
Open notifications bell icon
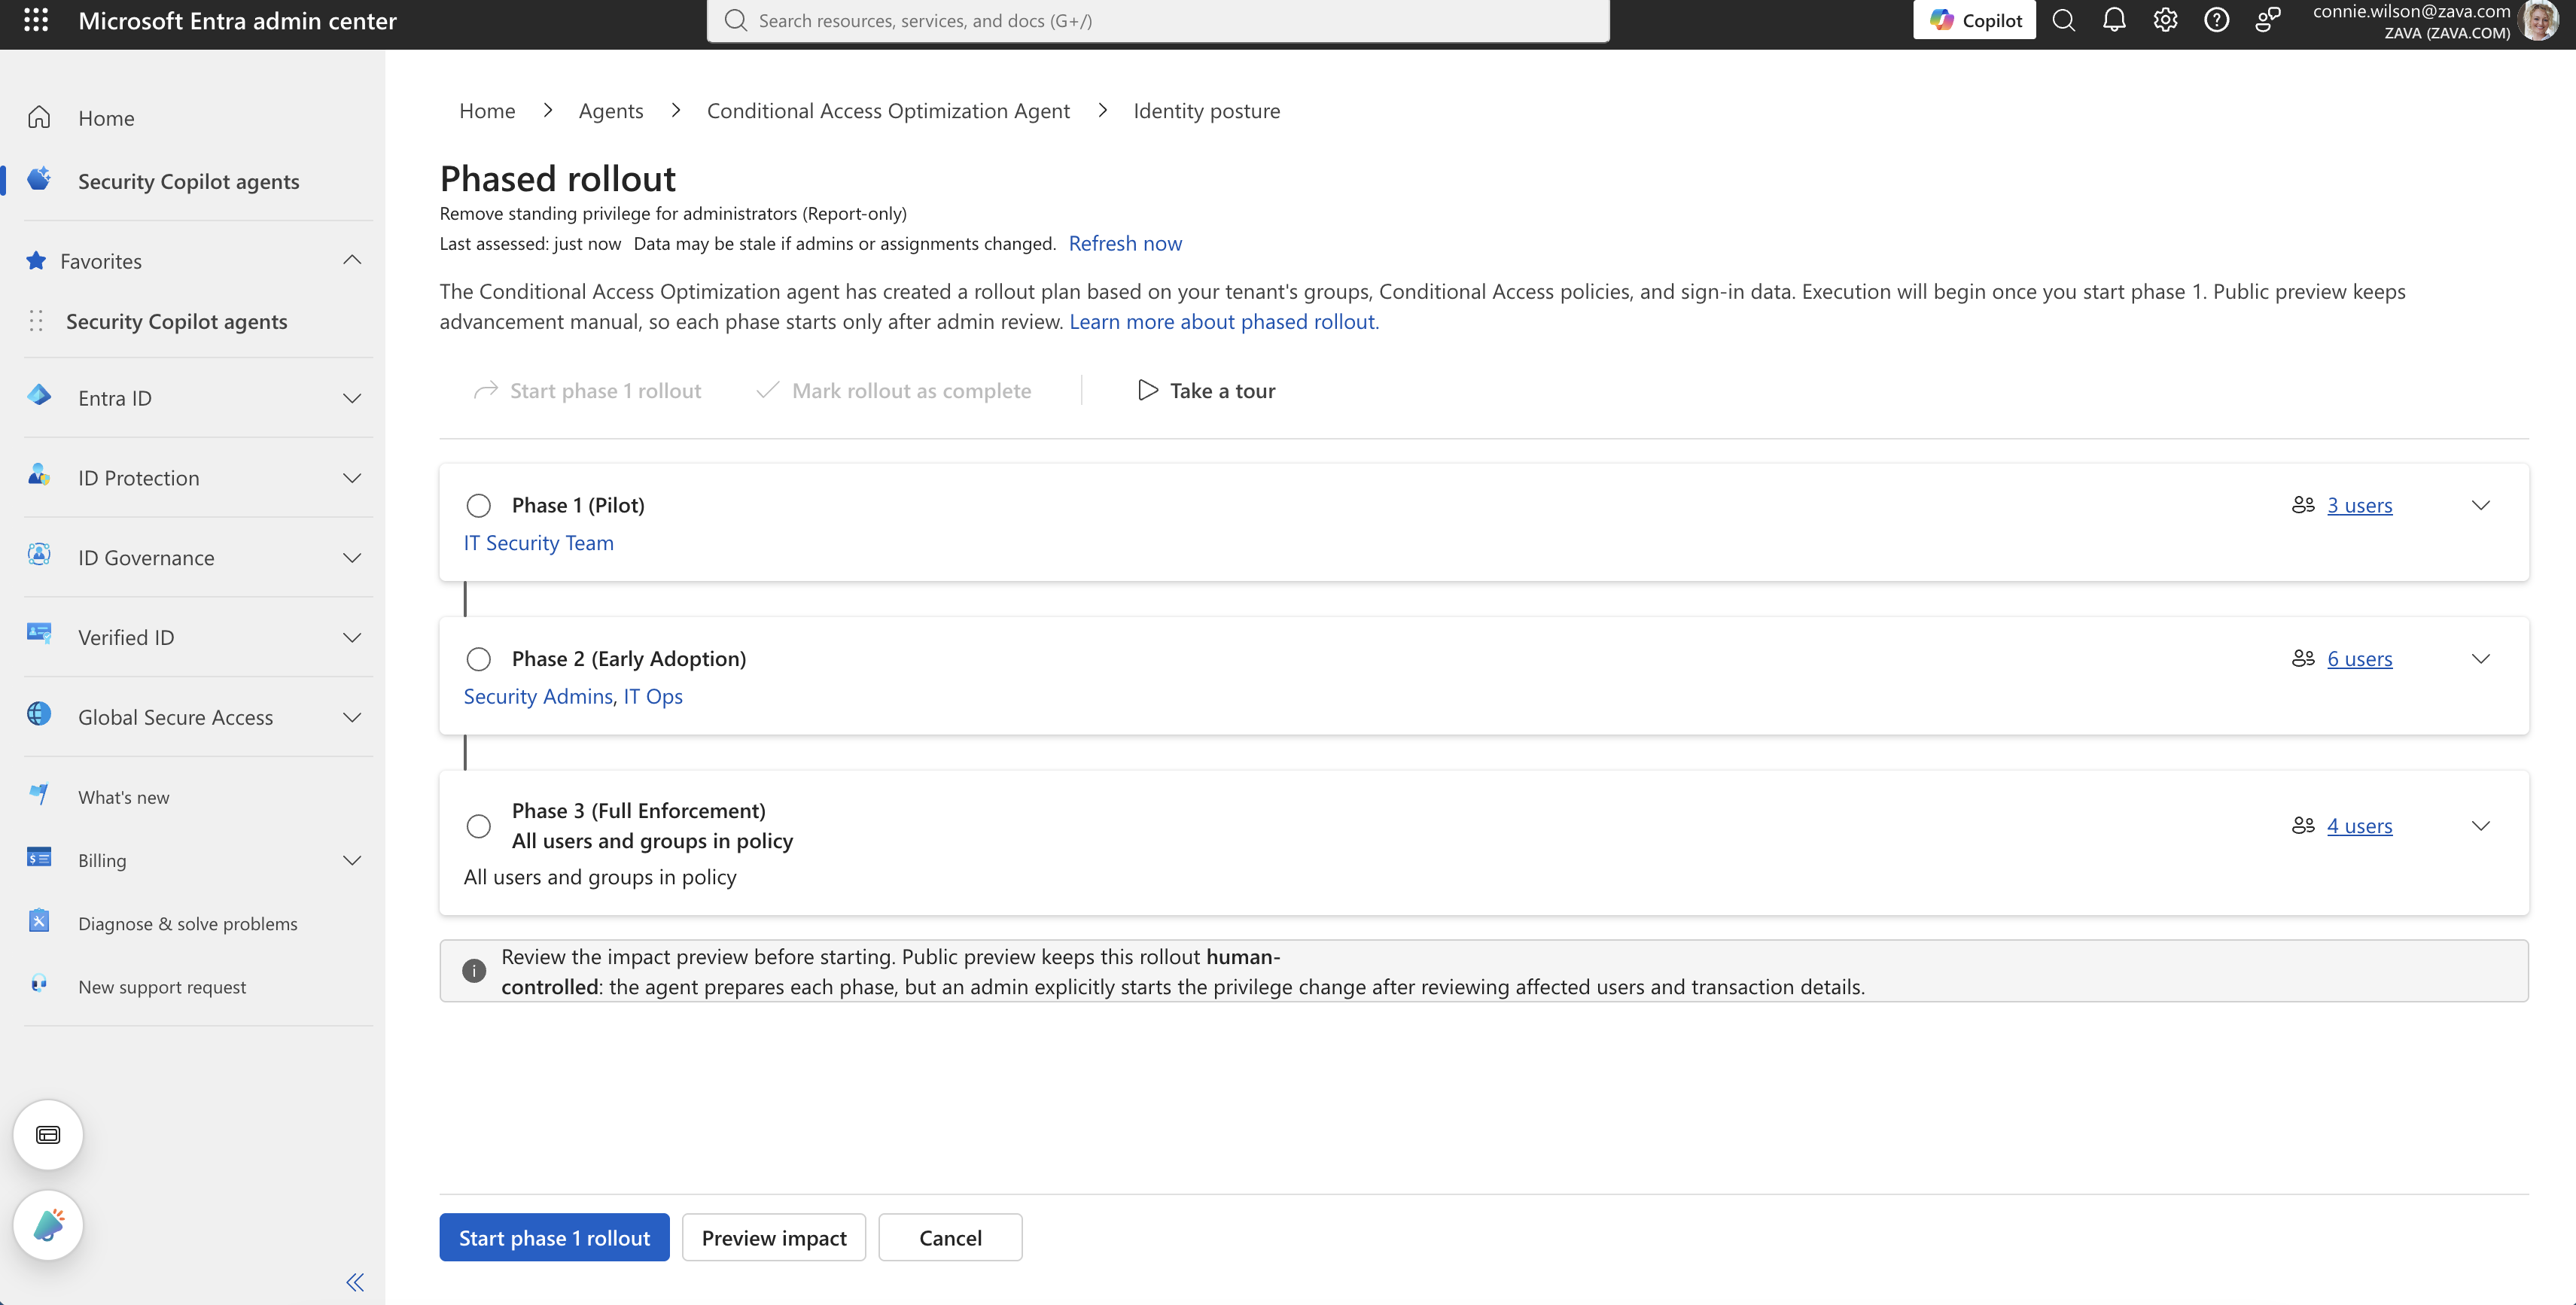click(2114, 20)
